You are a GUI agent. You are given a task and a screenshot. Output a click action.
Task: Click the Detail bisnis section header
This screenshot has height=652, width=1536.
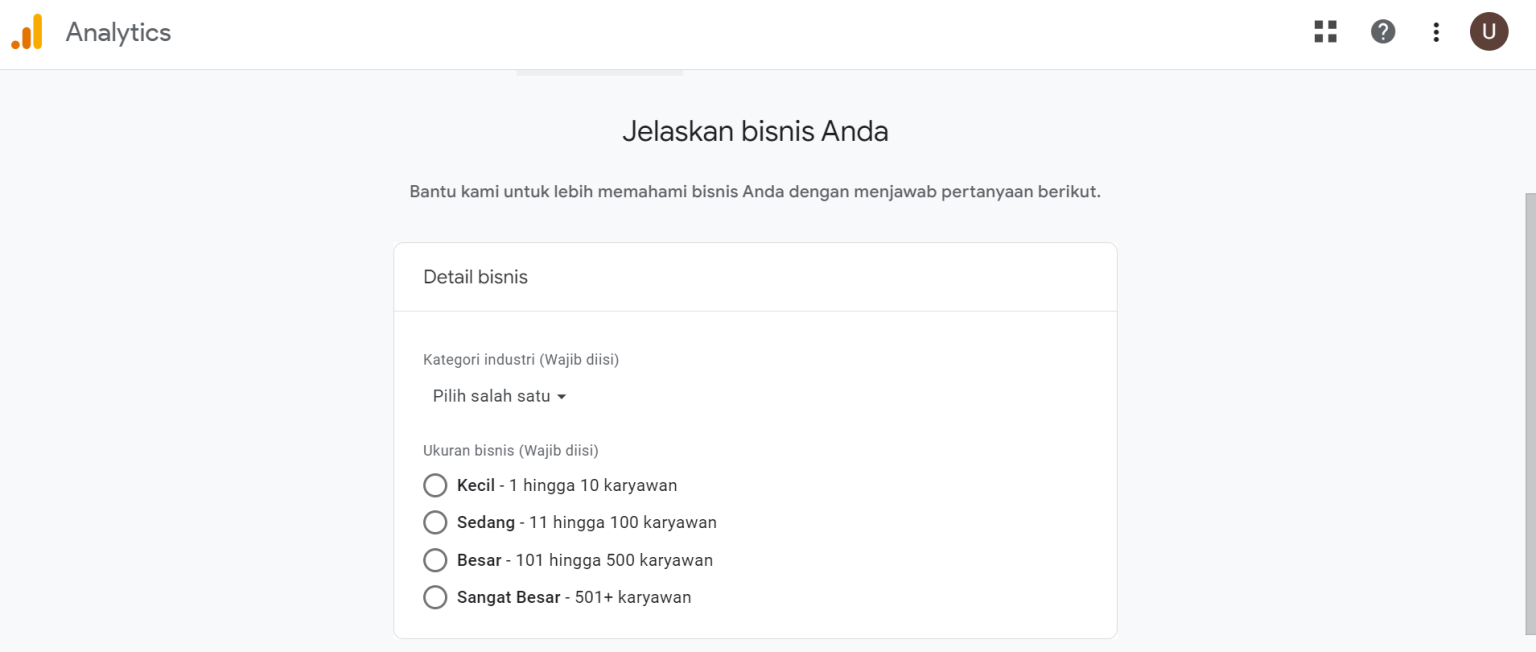(x=475, y=277)
